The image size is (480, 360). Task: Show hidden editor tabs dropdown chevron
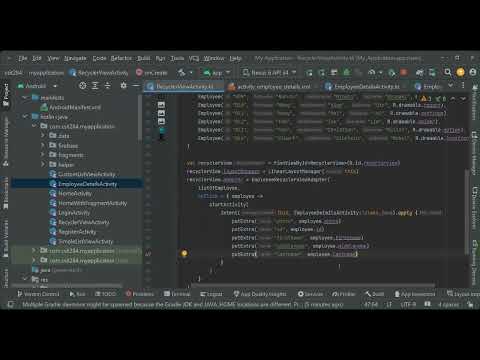[x=451, y=86]
